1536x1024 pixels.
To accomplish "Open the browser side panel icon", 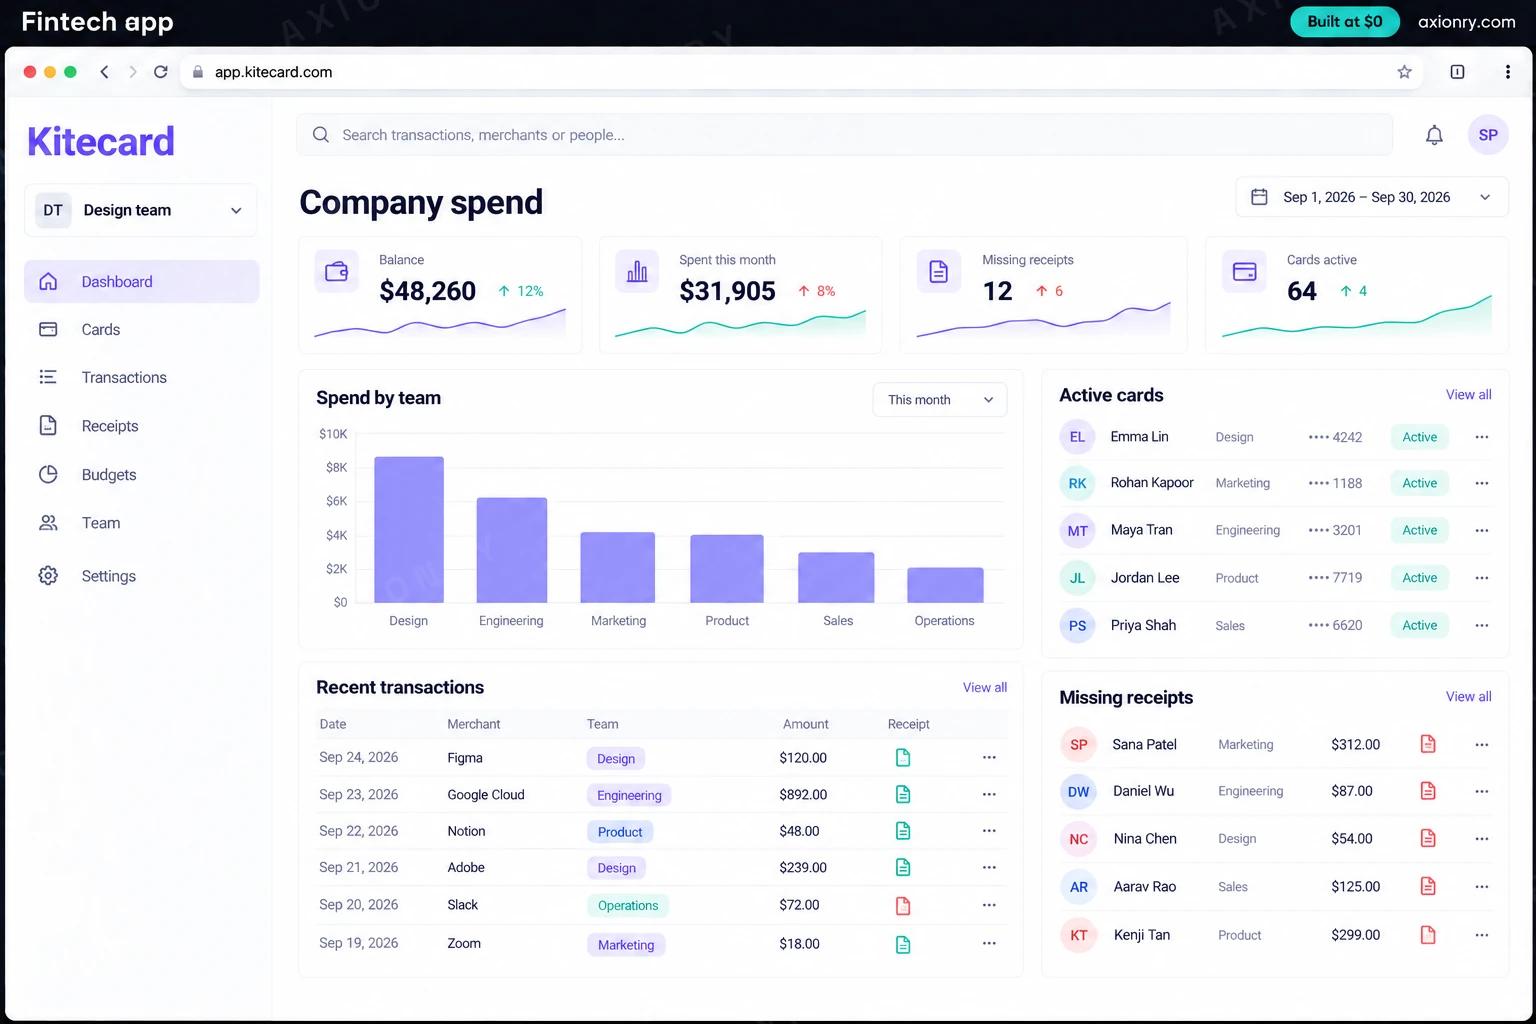I will click(x=1457, y=72).
